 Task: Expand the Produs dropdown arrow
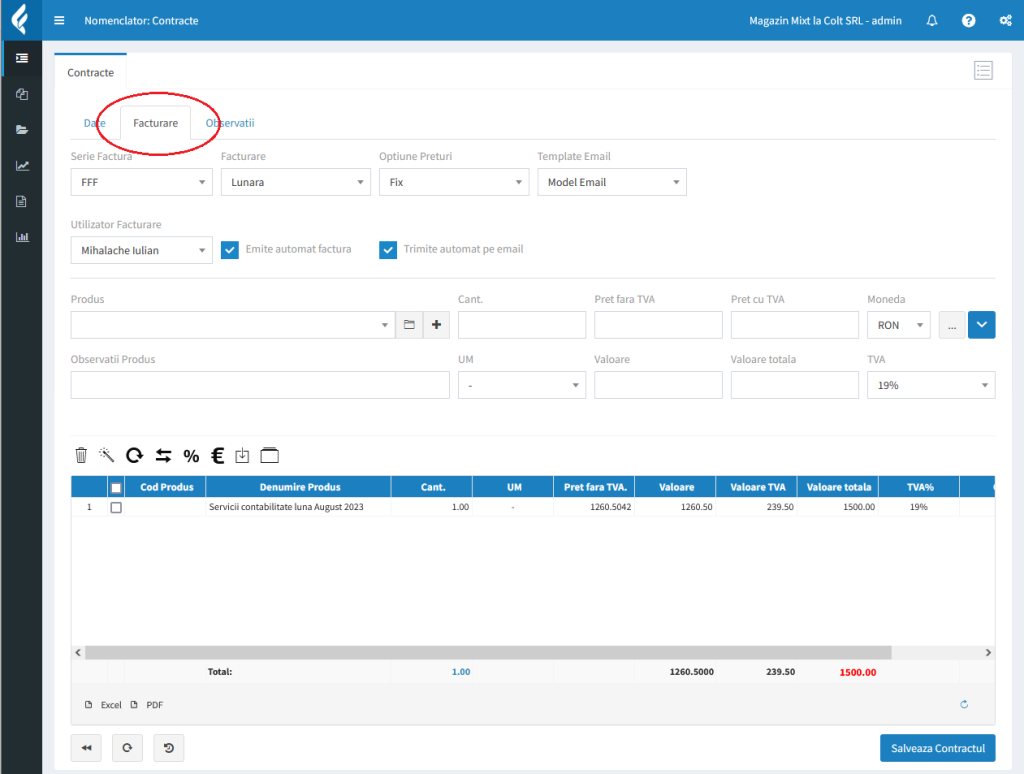tap(385, 325)
